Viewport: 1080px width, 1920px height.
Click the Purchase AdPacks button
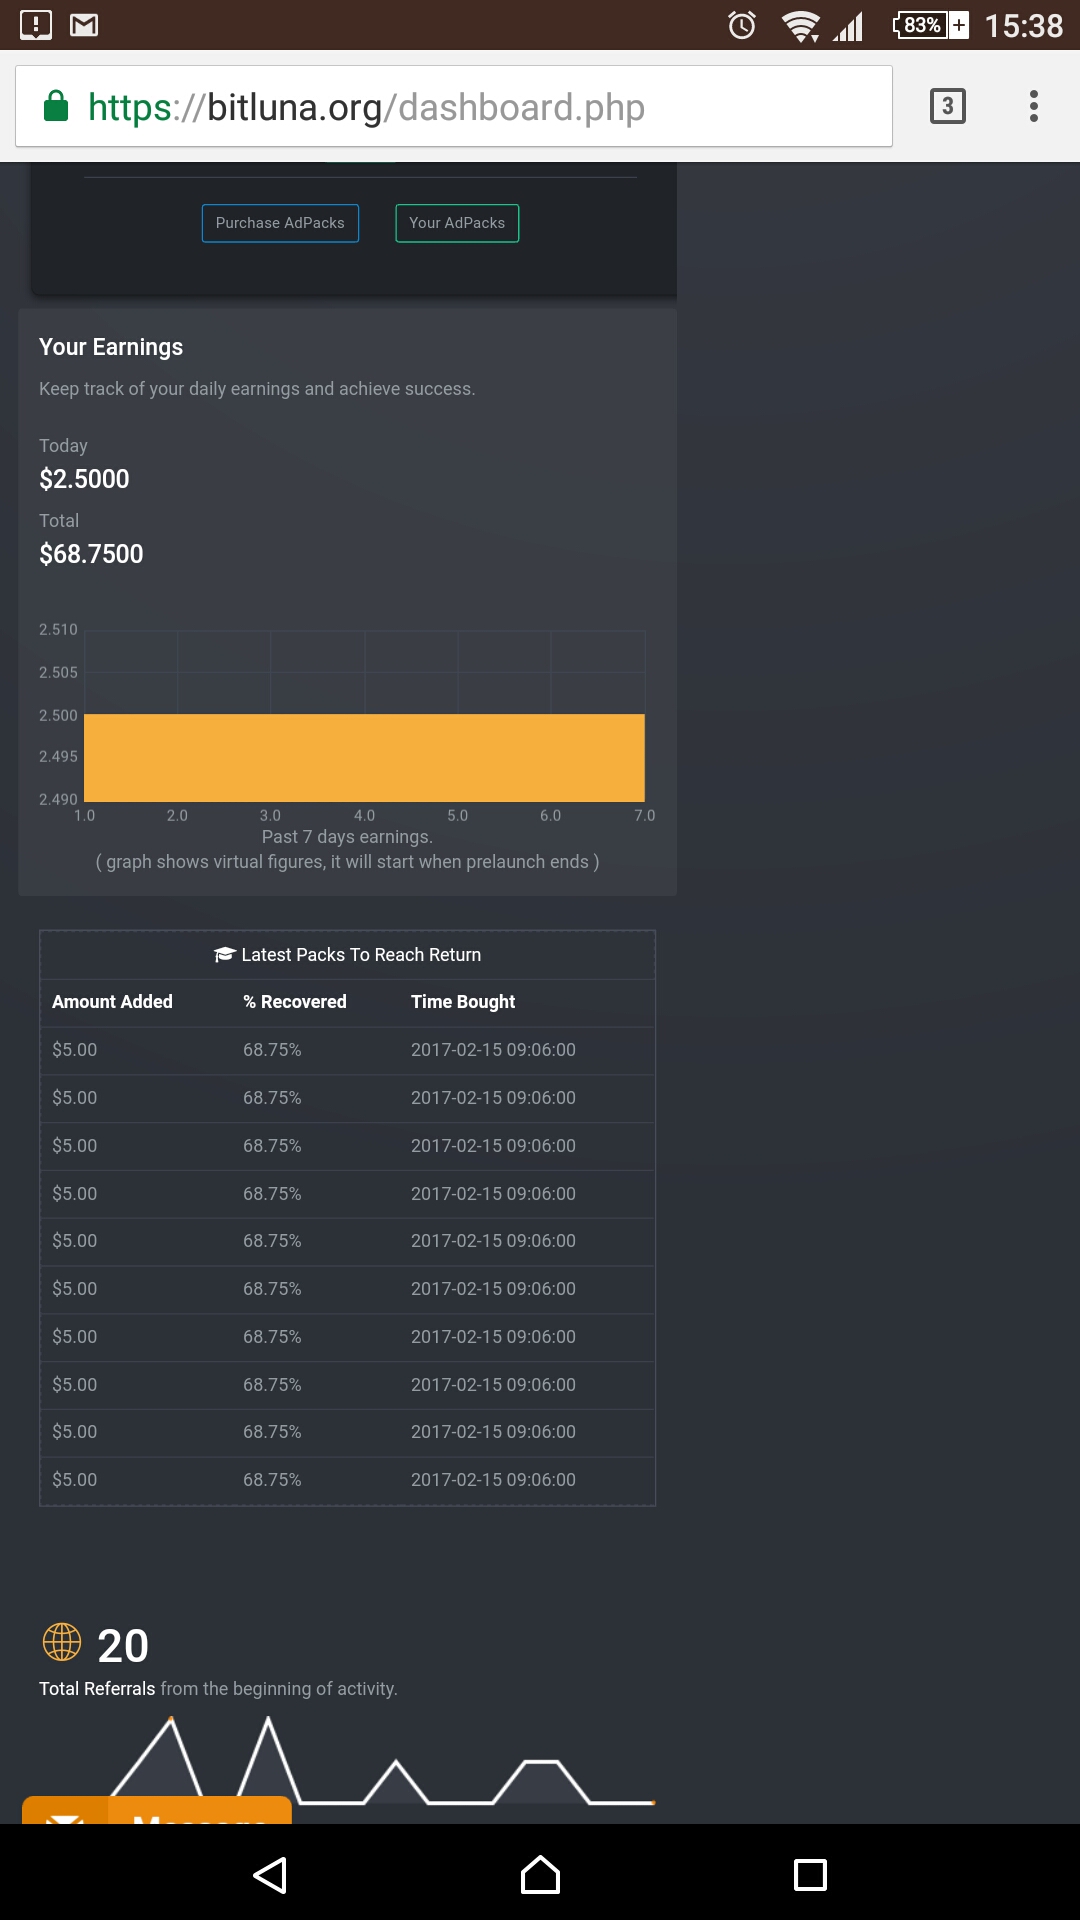click(x=280, y=223)
